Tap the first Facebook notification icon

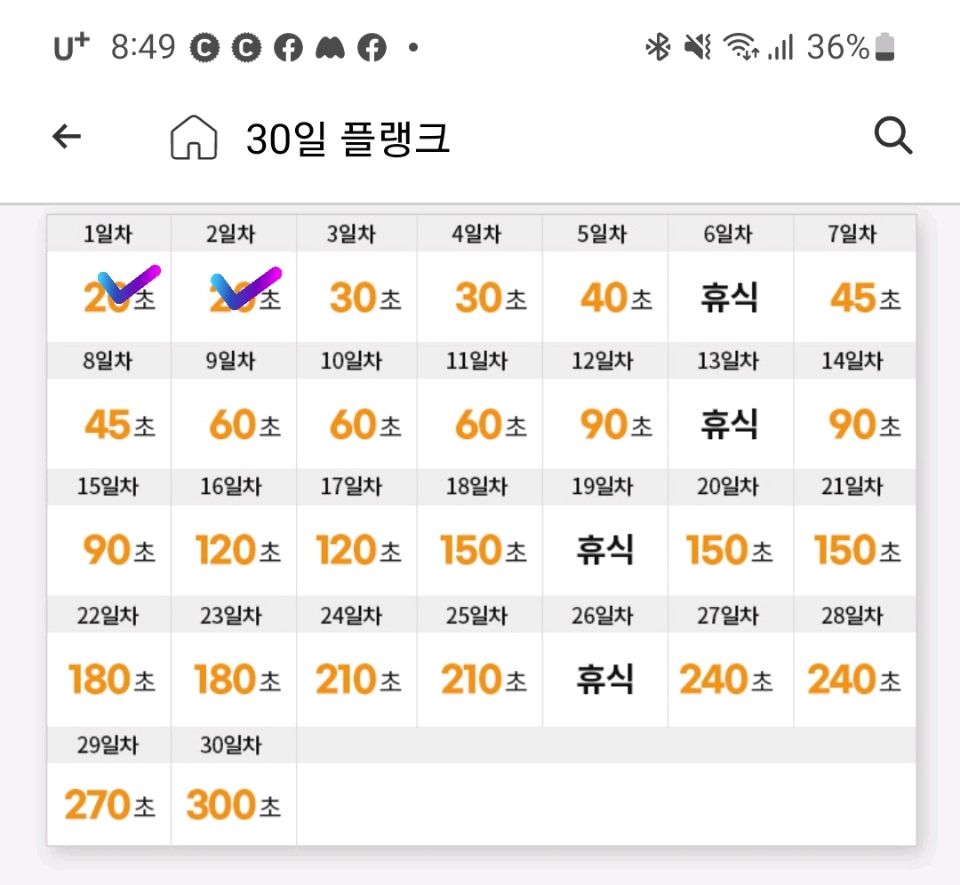pos(288,48)
